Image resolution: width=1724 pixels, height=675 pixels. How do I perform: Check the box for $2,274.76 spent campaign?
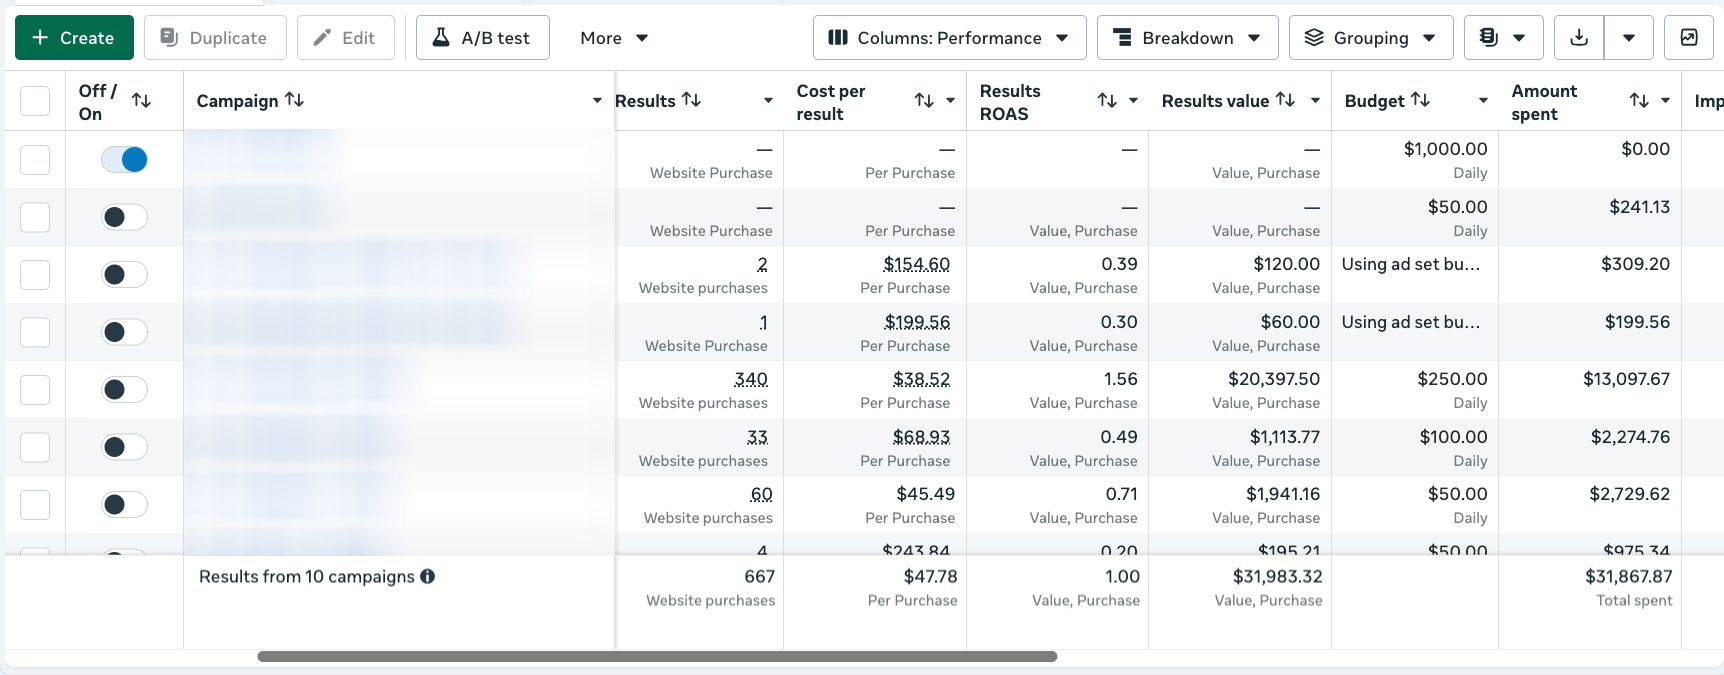click(x=35, y=447)
